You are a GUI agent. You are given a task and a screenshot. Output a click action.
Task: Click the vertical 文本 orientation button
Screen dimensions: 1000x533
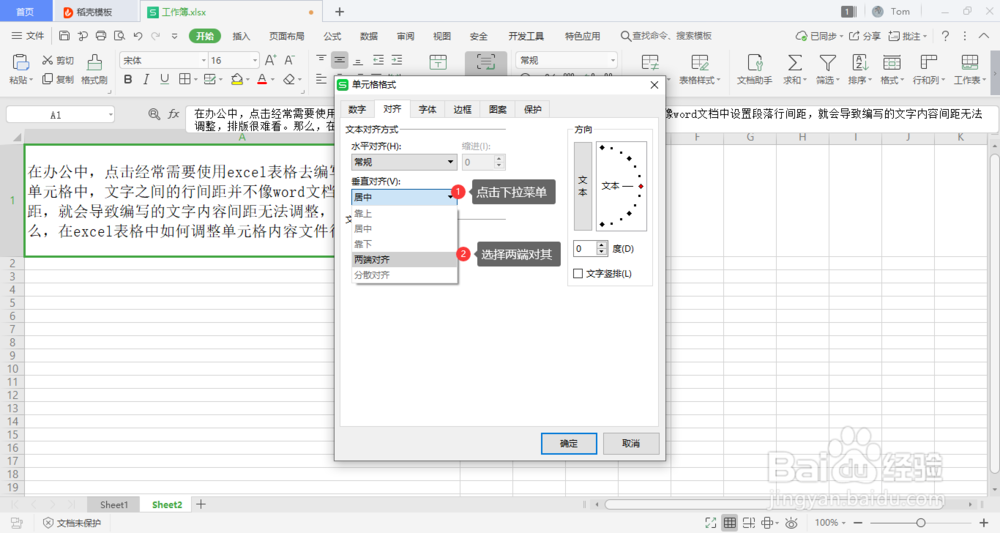click(x=583, y=186)
